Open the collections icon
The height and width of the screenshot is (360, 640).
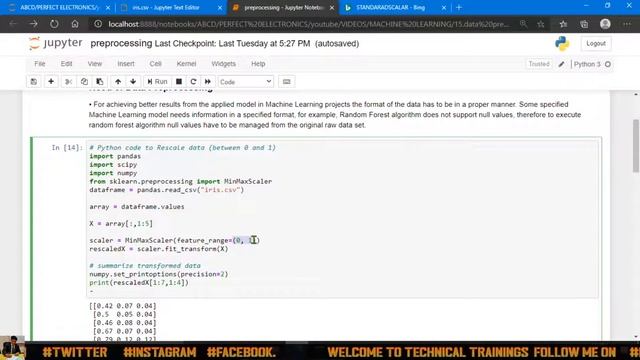pos(584,24)
